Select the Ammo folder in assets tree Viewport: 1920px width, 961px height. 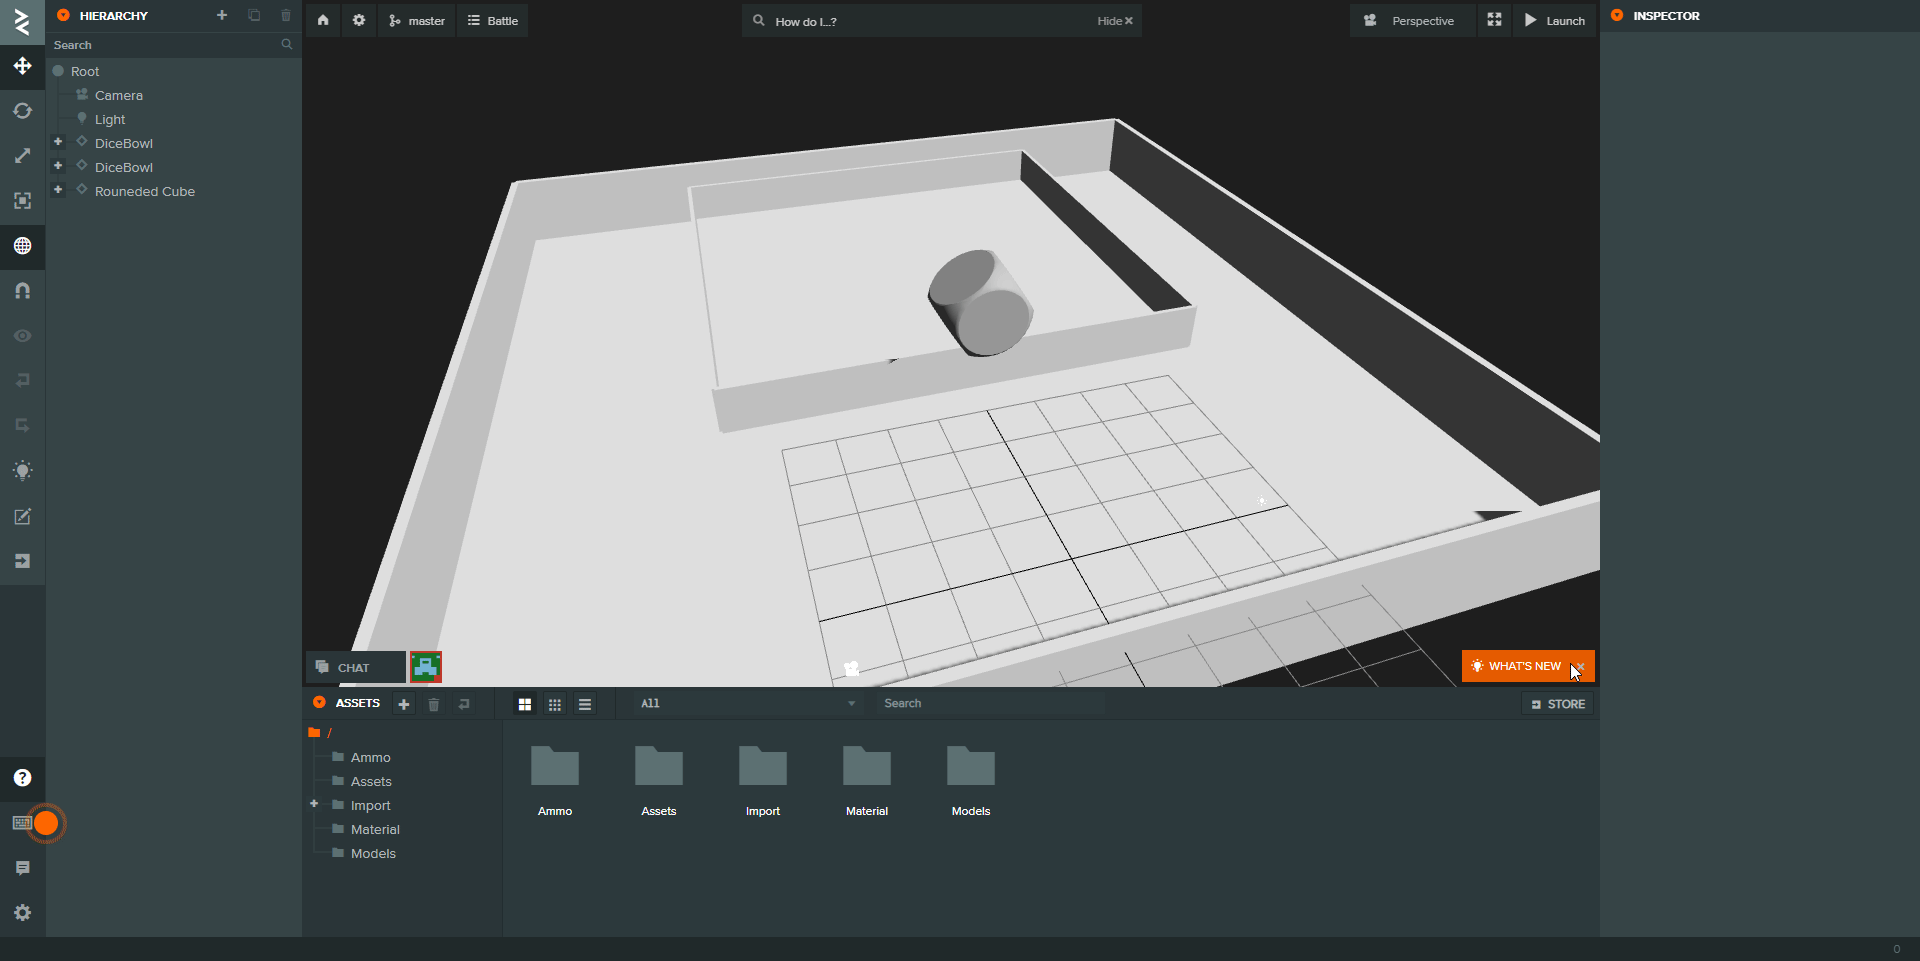point(371,757)
